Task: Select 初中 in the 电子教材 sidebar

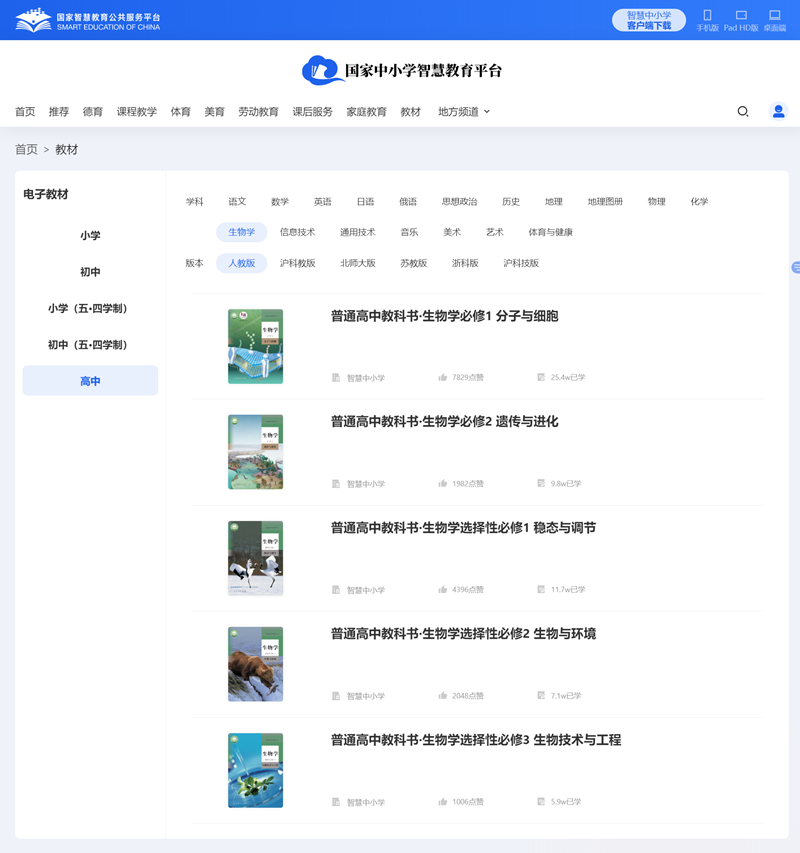Action: [90, 271]
